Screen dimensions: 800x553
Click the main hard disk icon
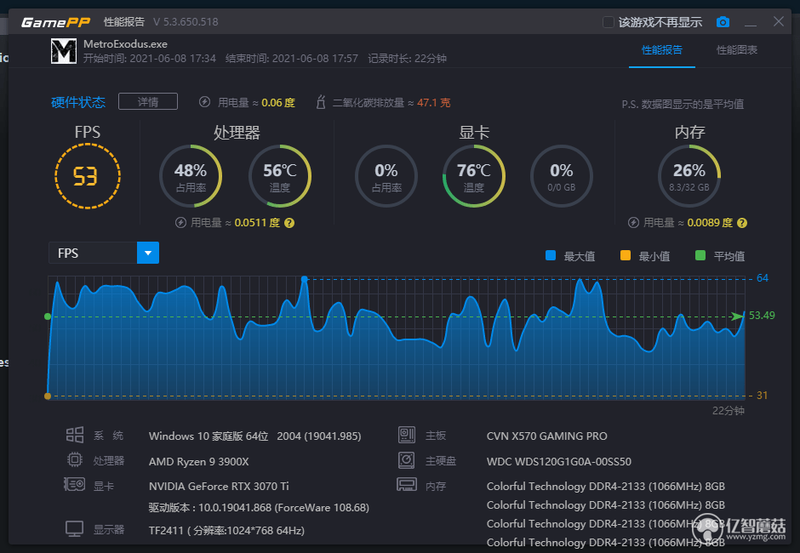click(407, 460)
